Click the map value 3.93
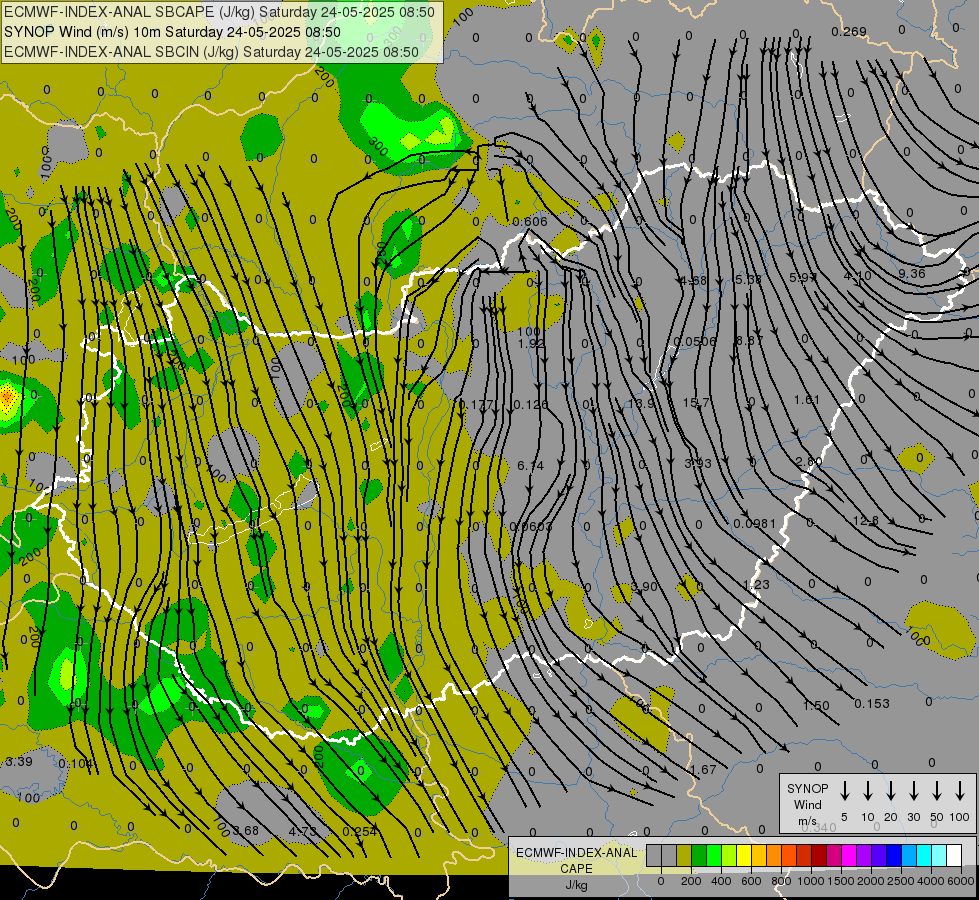Viewport: 979px width, 900px height. tap(697, 463)
